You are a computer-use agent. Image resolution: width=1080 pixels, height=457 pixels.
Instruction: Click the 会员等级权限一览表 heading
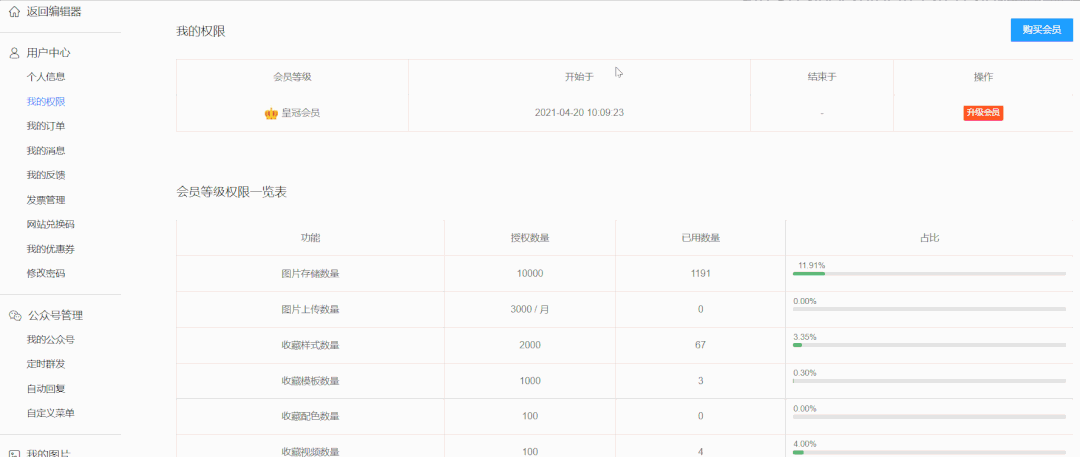click(x=231, y=192)
